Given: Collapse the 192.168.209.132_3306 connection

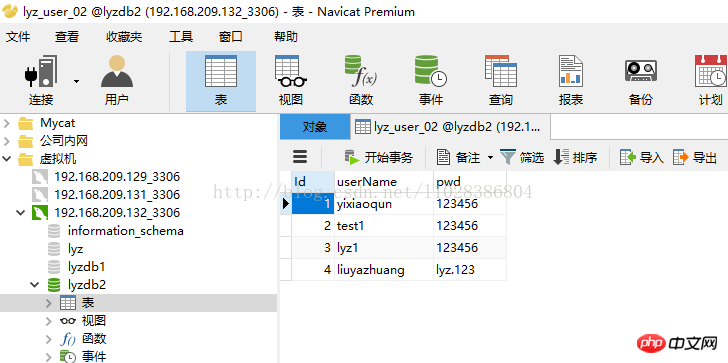Looking at the screenshot, I should click(21, 213).
